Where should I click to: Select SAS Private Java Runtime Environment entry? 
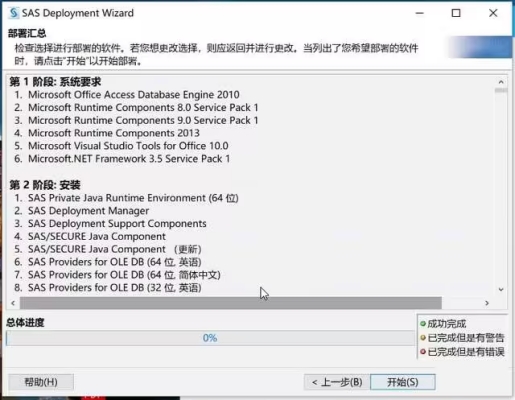[133, 198]
